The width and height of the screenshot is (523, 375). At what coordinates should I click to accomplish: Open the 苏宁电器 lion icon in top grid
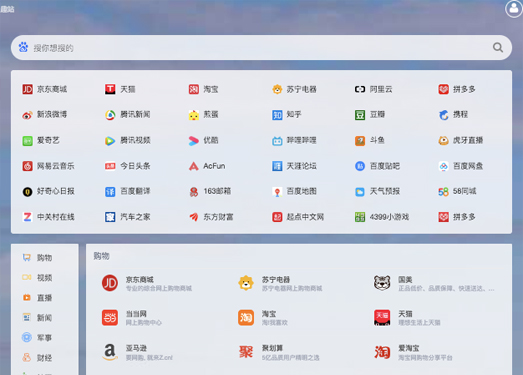pyautogui.click(x=277, y=89)
